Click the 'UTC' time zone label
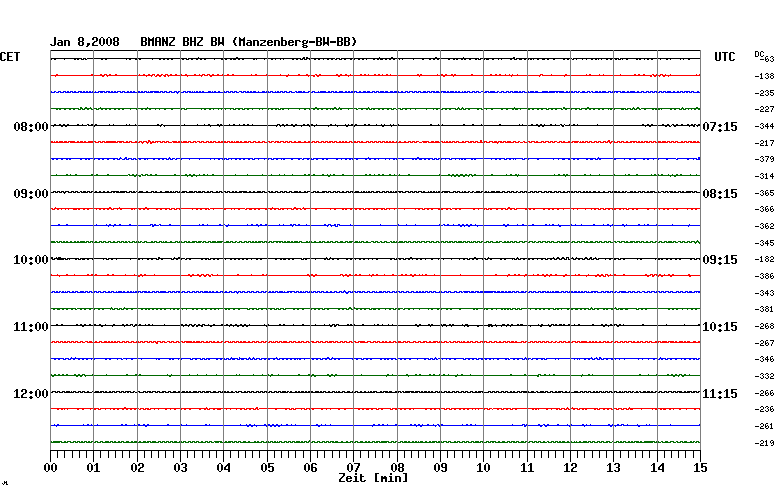The image size is (780, 494). coord(725,57)
